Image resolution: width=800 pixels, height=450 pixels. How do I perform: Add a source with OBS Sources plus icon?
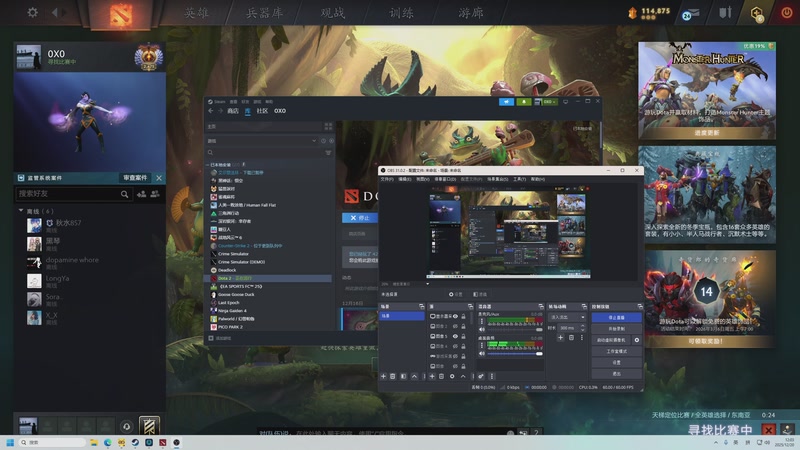pyautogui.click(x=432, y=376)
